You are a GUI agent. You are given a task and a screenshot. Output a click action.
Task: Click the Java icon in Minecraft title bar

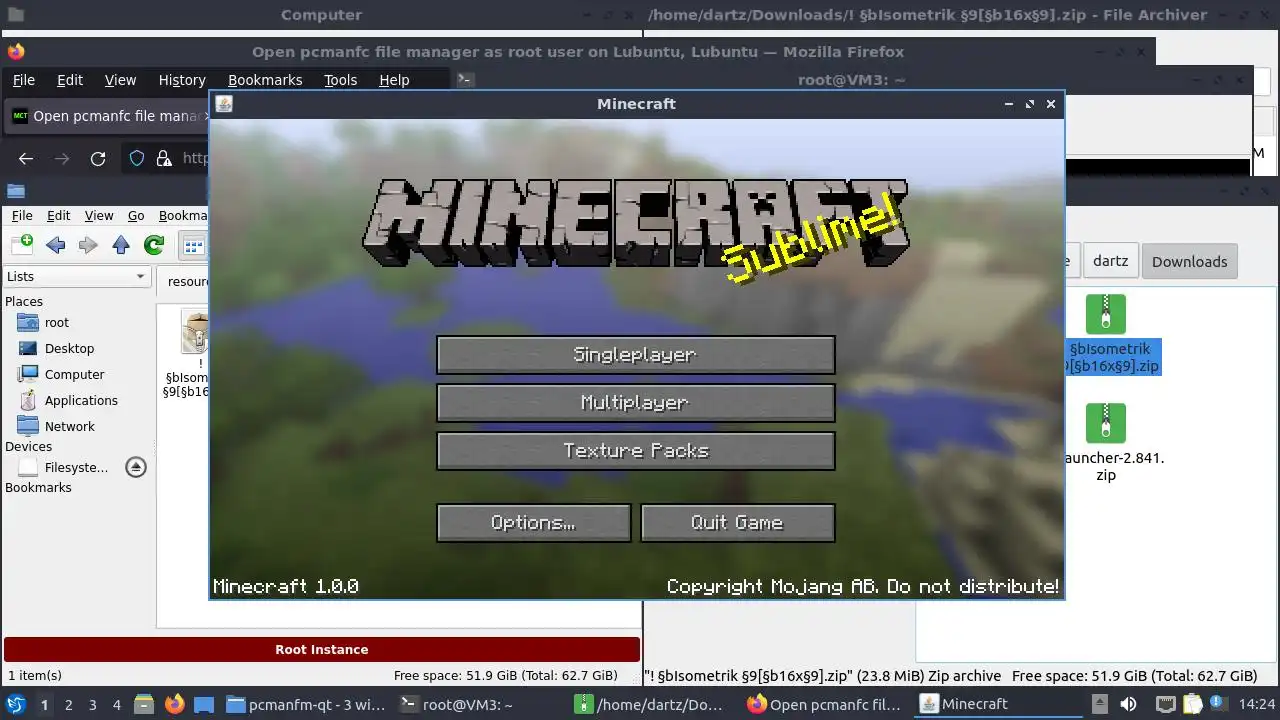click(224, 104)
